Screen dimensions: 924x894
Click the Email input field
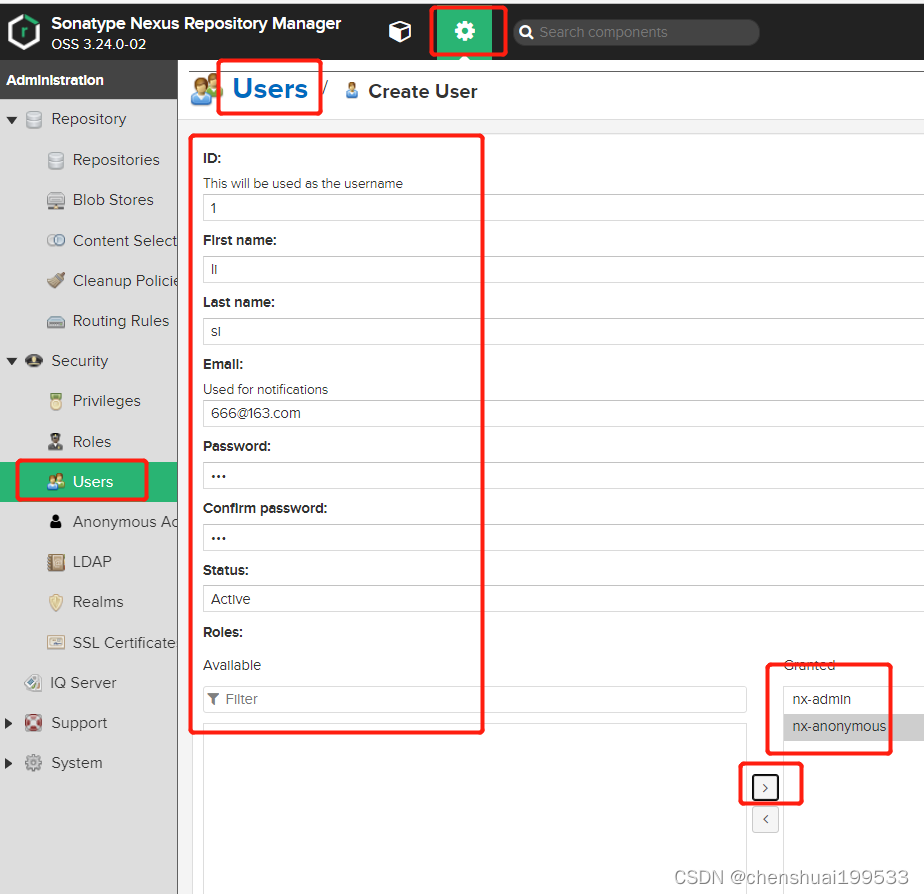563,413
